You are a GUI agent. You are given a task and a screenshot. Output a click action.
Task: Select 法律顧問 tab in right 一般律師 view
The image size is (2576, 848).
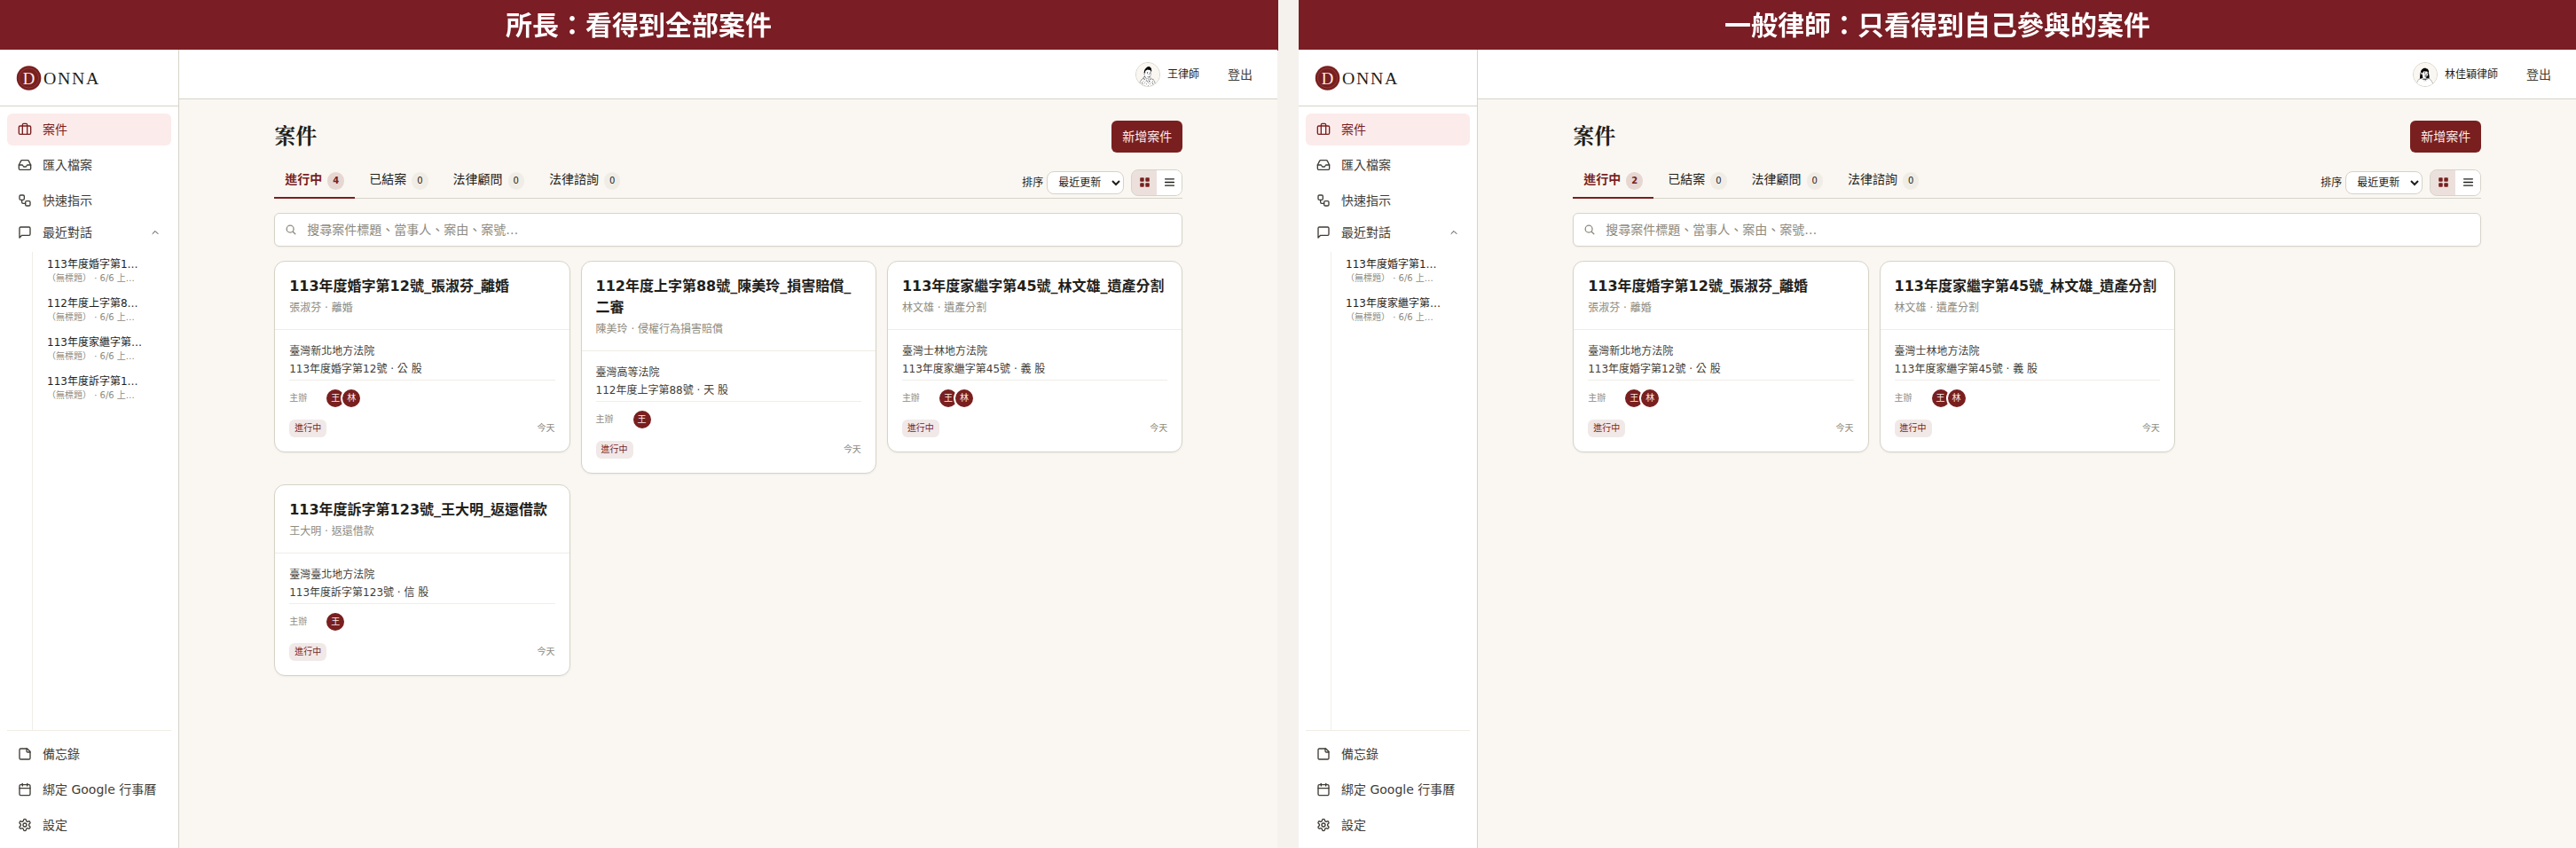click(1787, 180)
